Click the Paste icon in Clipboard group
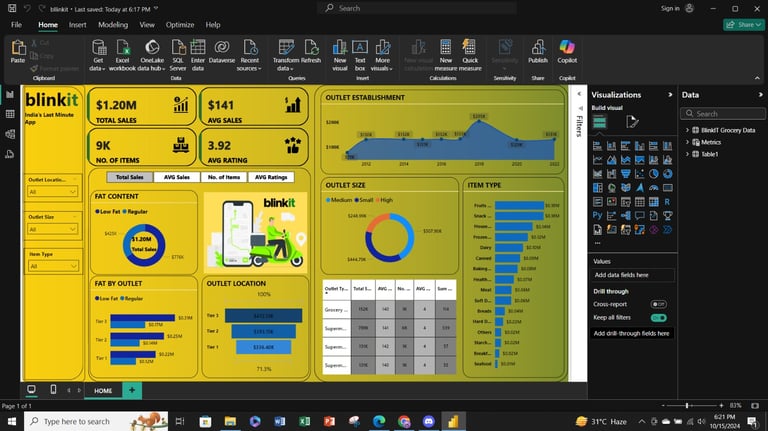The height and width of the screenshot is (431, 768). click(18, 51)
